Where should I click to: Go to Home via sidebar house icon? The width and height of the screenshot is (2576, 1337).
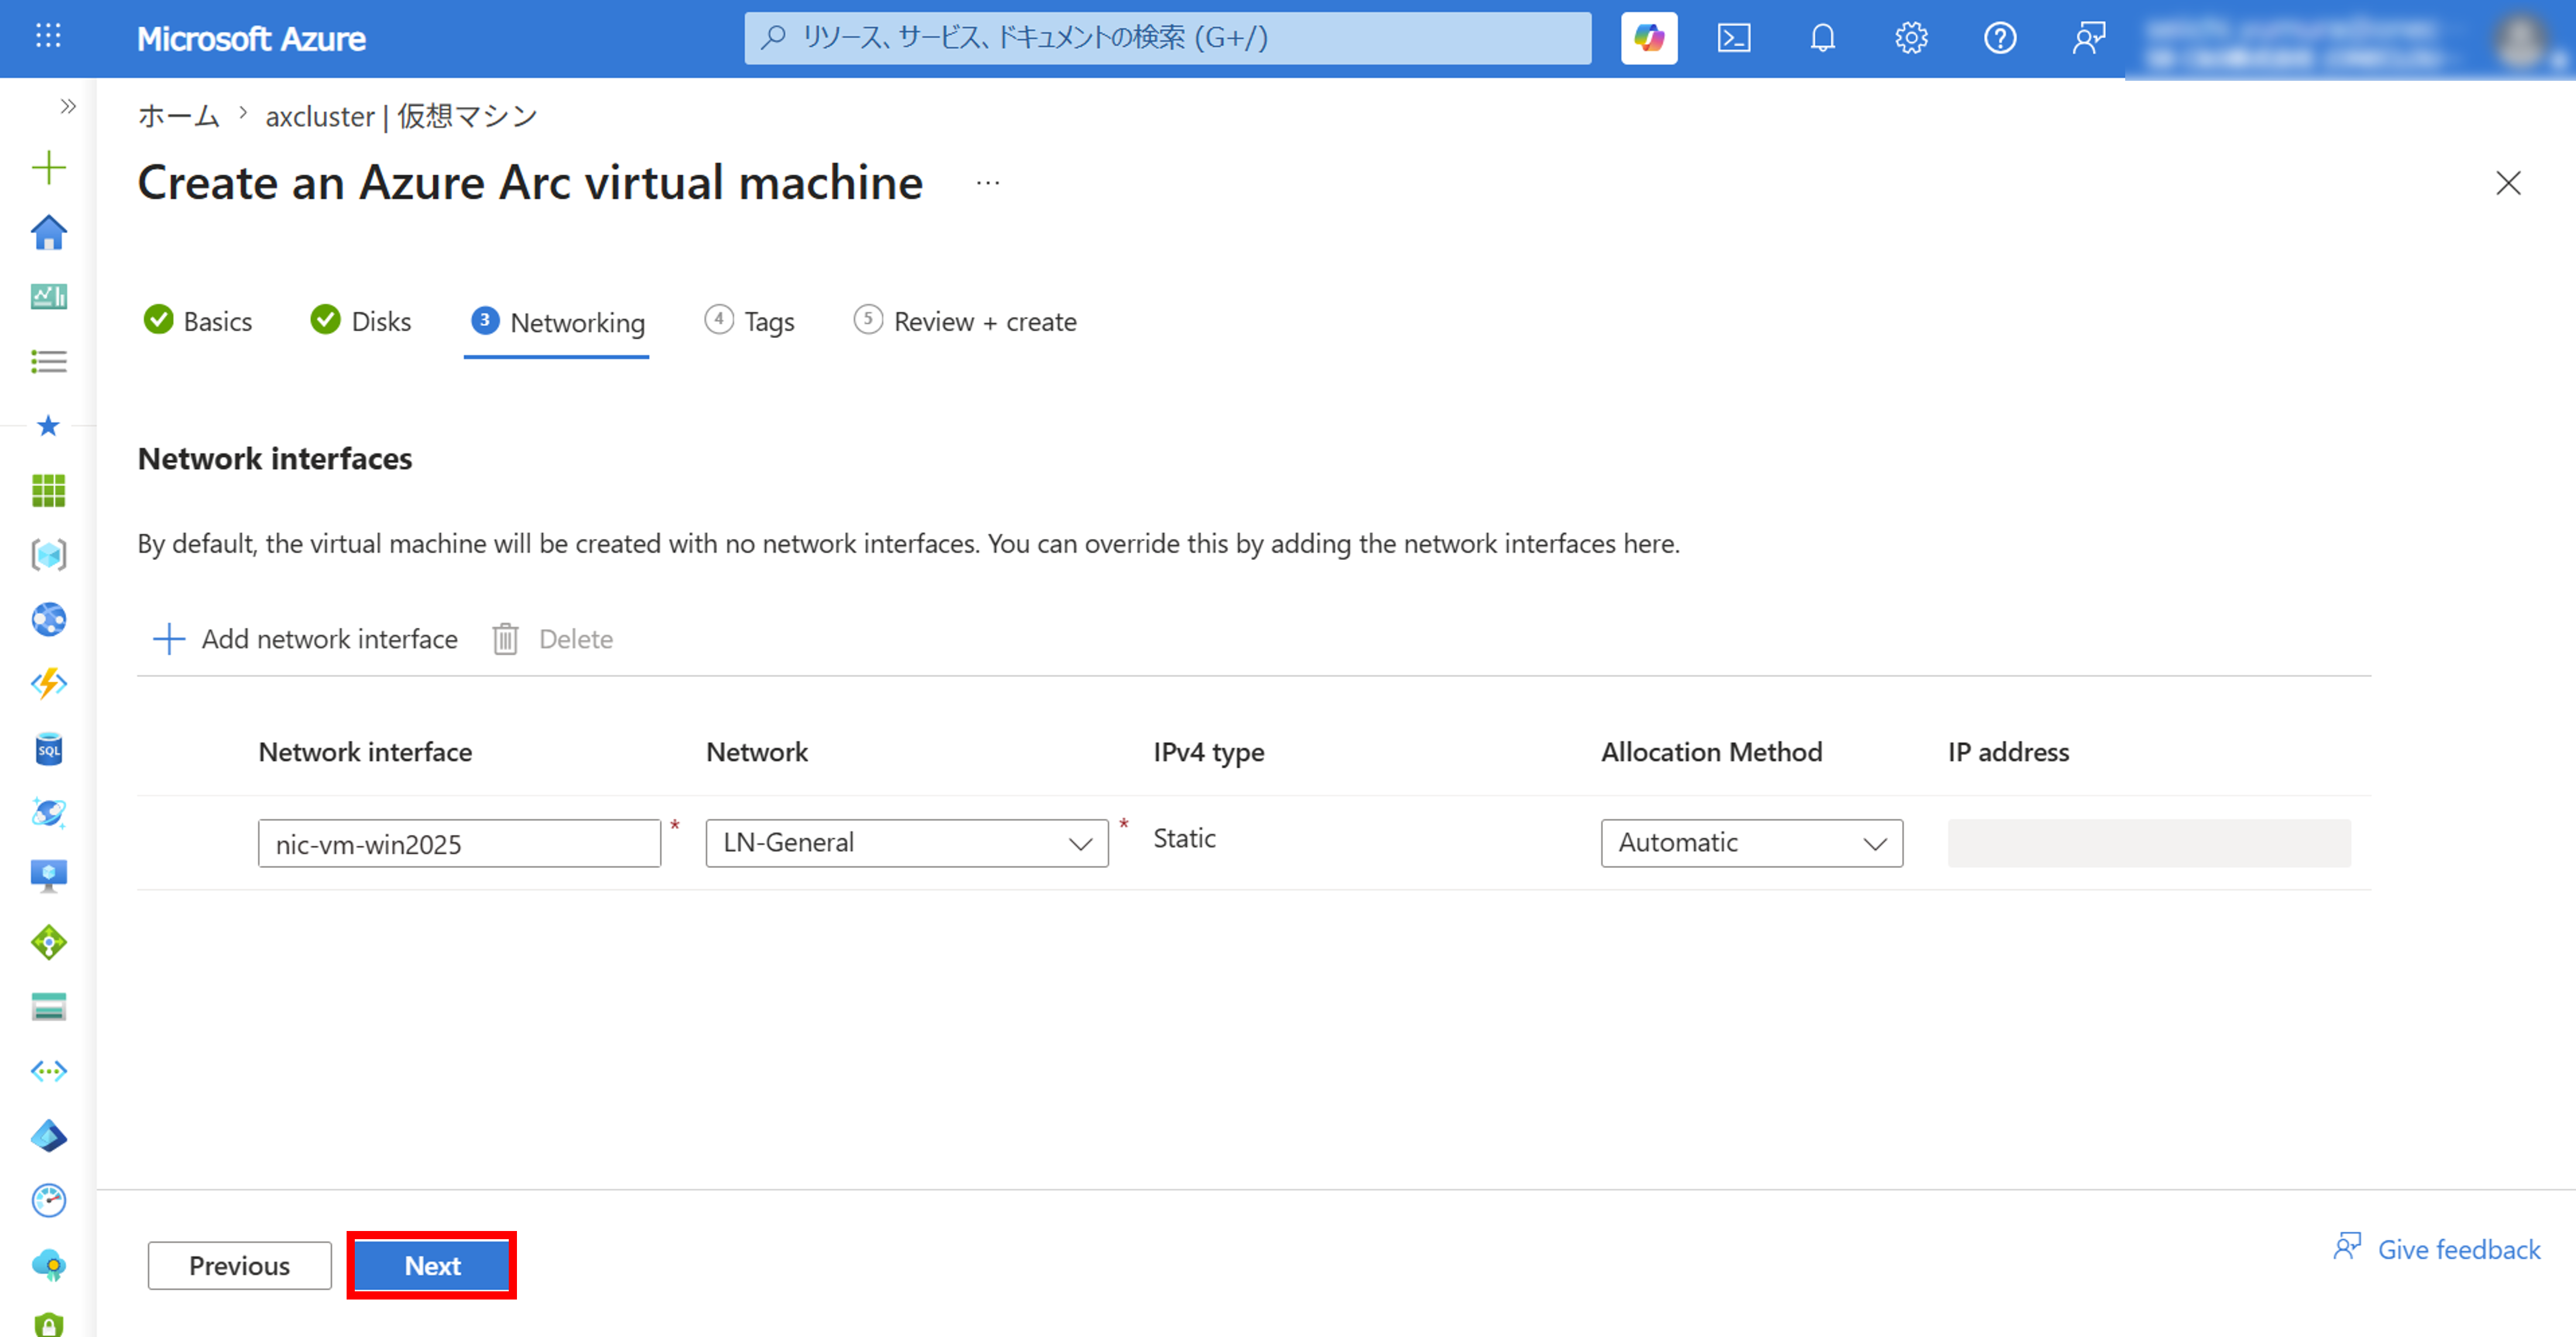[48, 232]
